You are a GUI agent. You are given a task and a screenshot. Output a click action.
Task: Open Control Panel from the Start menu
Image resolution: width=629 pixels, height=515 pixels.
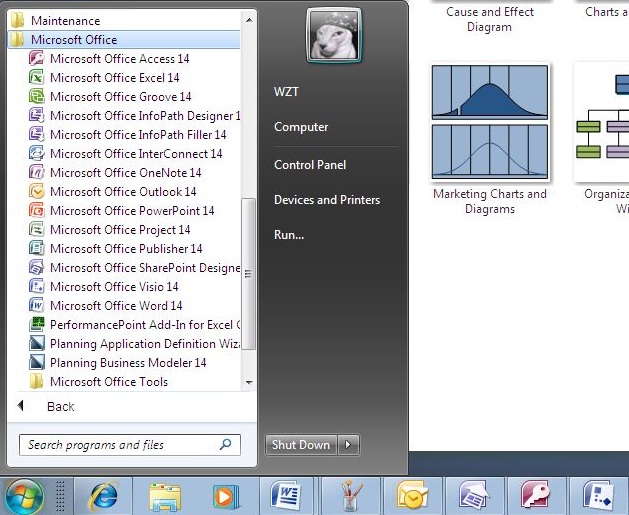tap(309, 165)
